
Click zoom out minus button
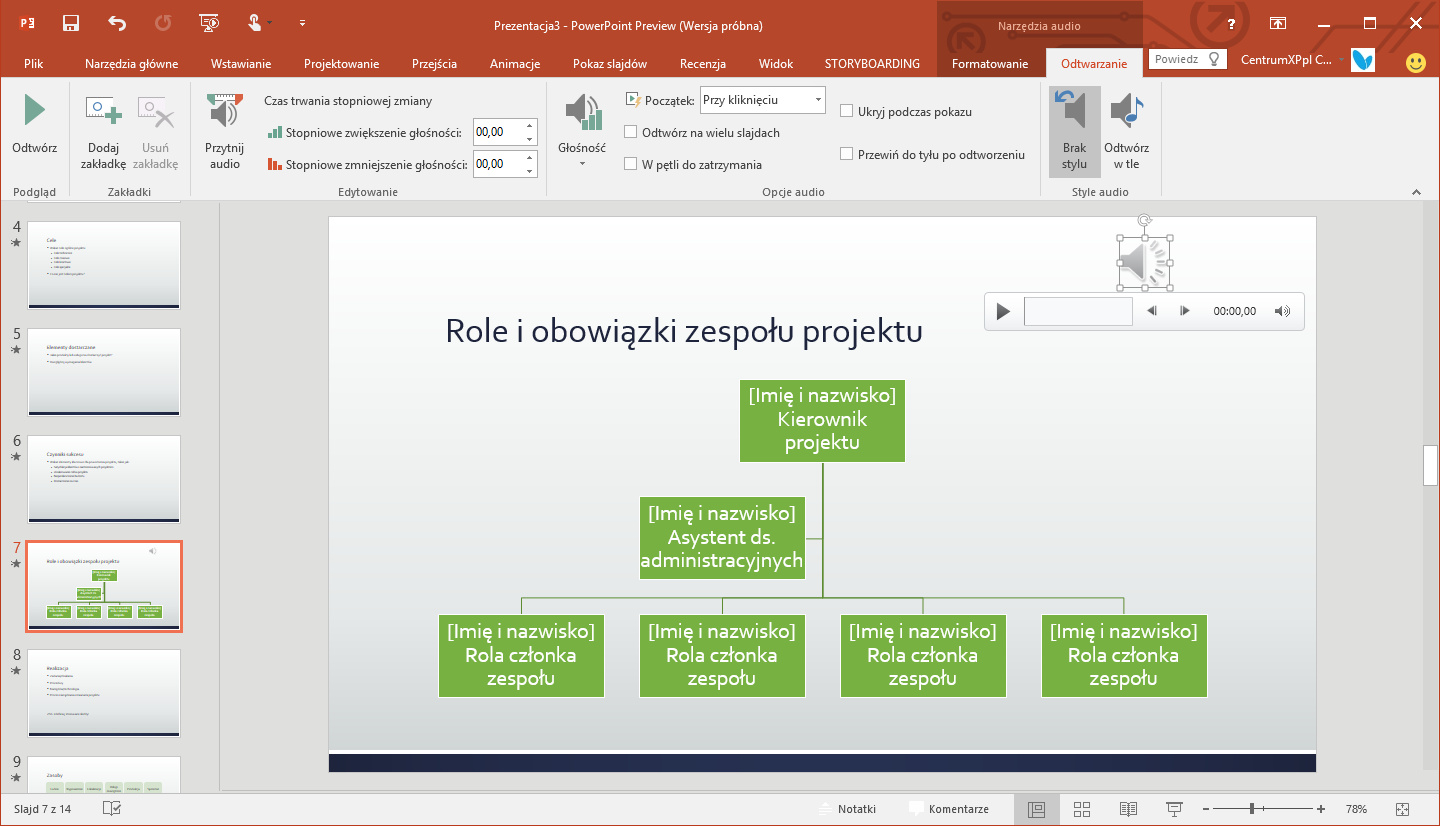1205,809
